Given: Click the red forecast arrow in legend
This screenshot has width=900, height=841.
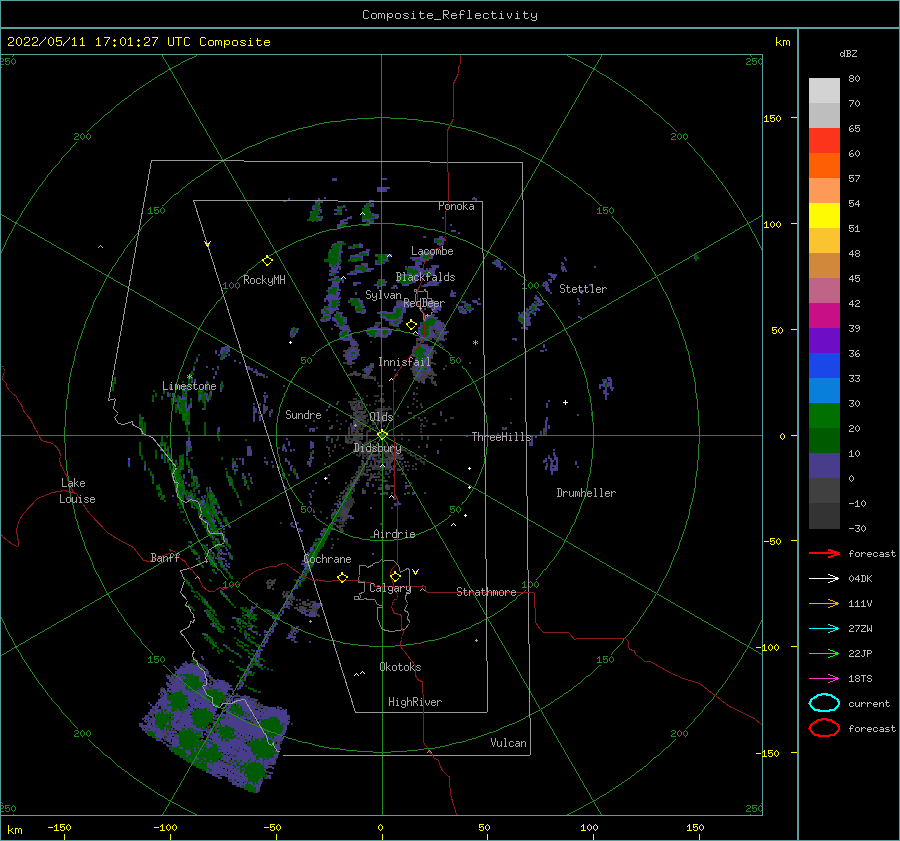Looking at the screenshot, I should (x=824, y=553).
